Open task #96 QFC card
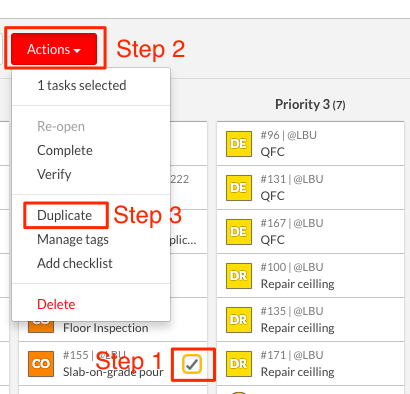410x394 pixels. (x=310, y=144)
